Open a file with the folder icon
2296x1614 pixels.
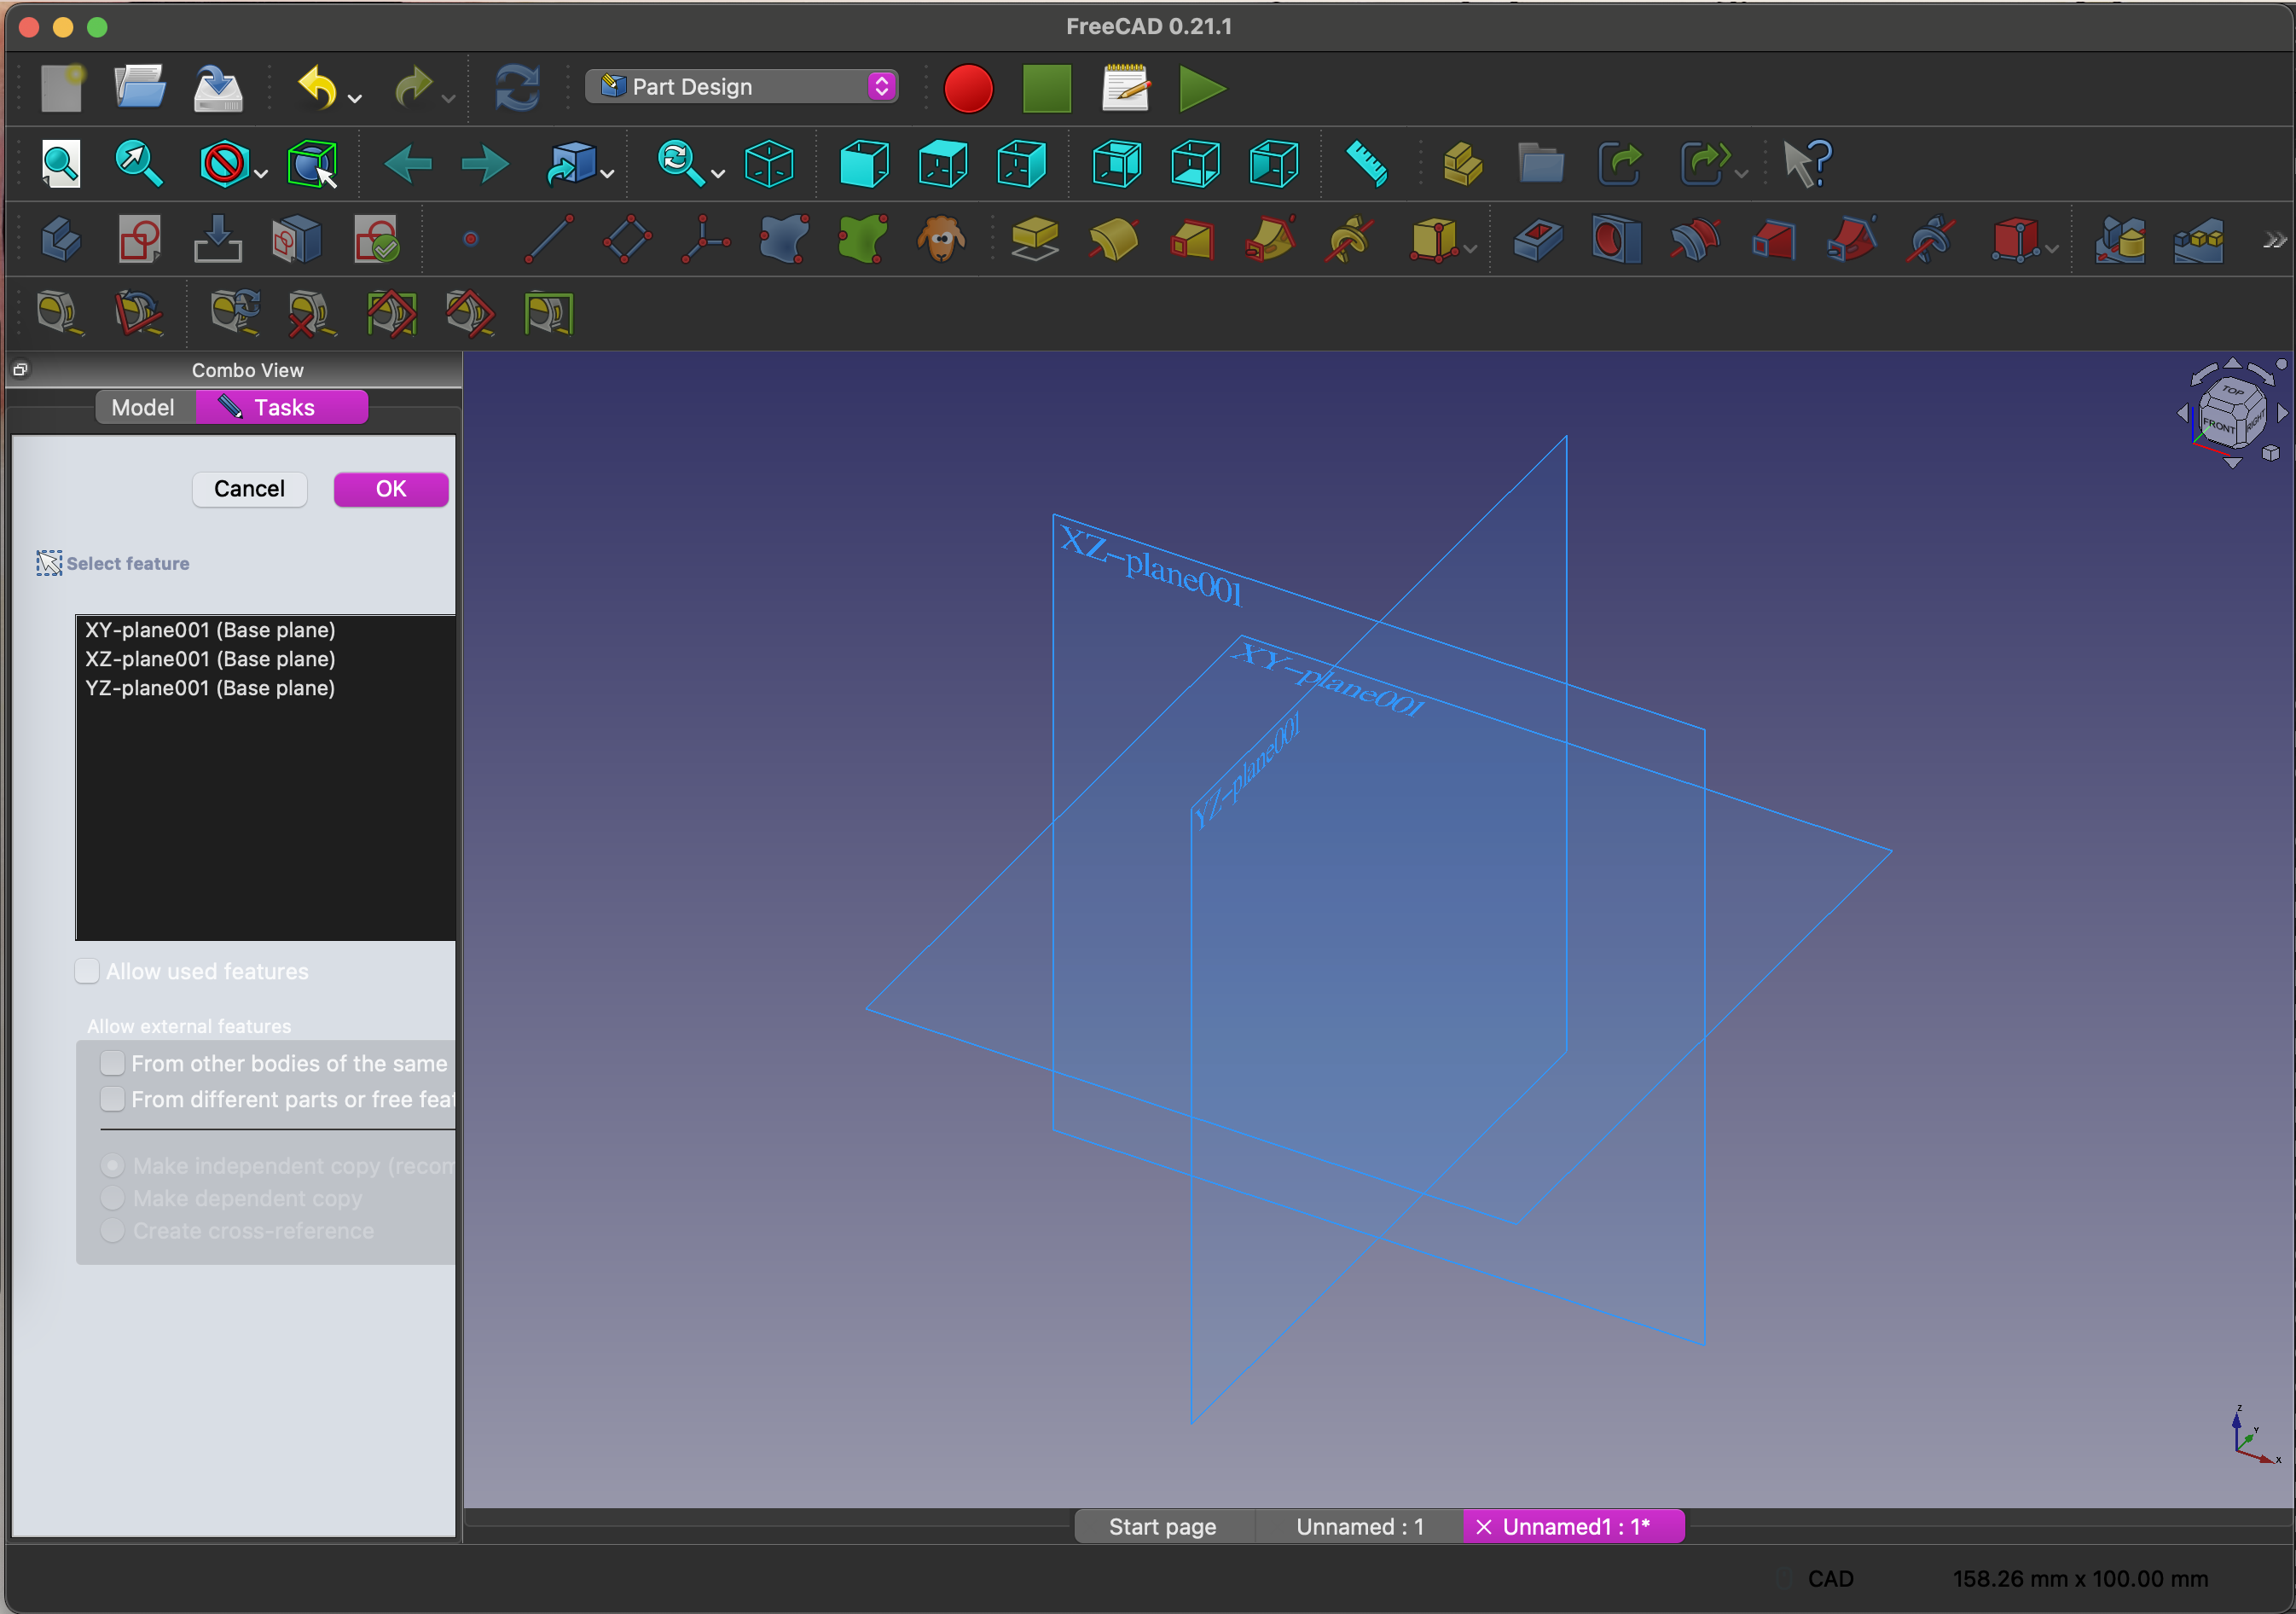139,88
